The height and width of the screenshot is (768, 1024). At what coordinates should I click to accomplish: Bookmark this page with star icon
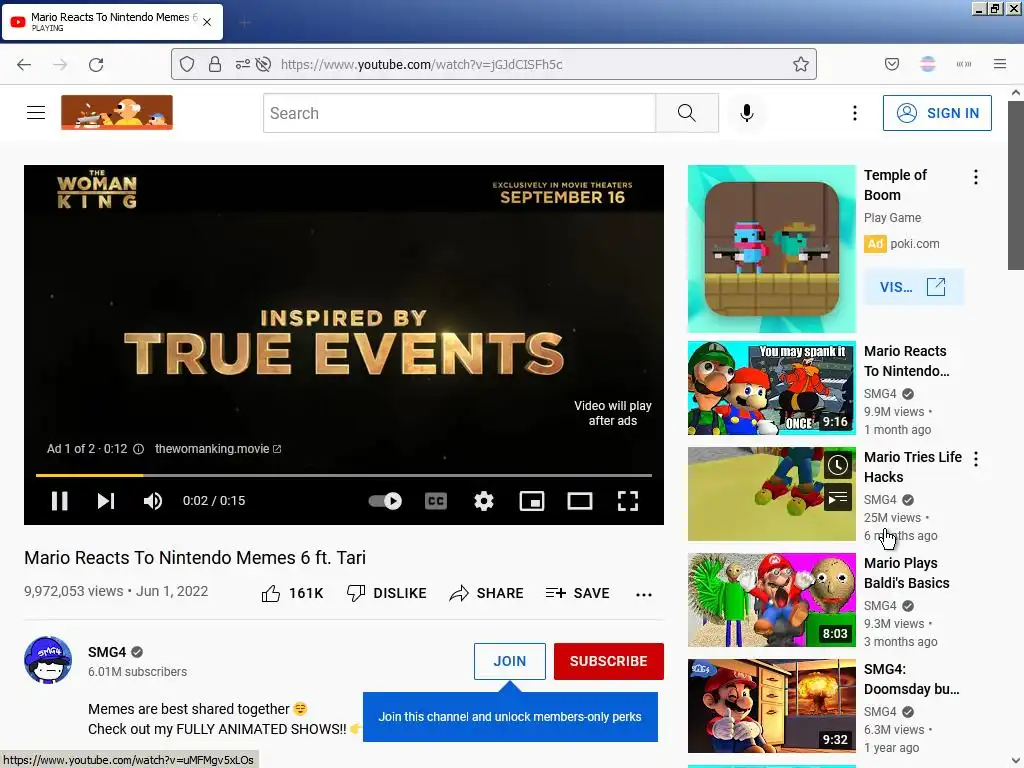(x=801, y=64)
